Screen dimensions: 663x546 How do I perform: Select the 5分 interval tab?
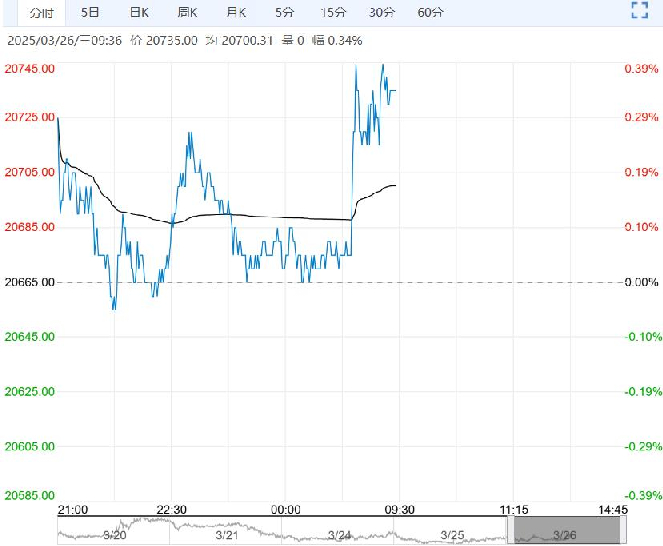(x=284, y=12)
